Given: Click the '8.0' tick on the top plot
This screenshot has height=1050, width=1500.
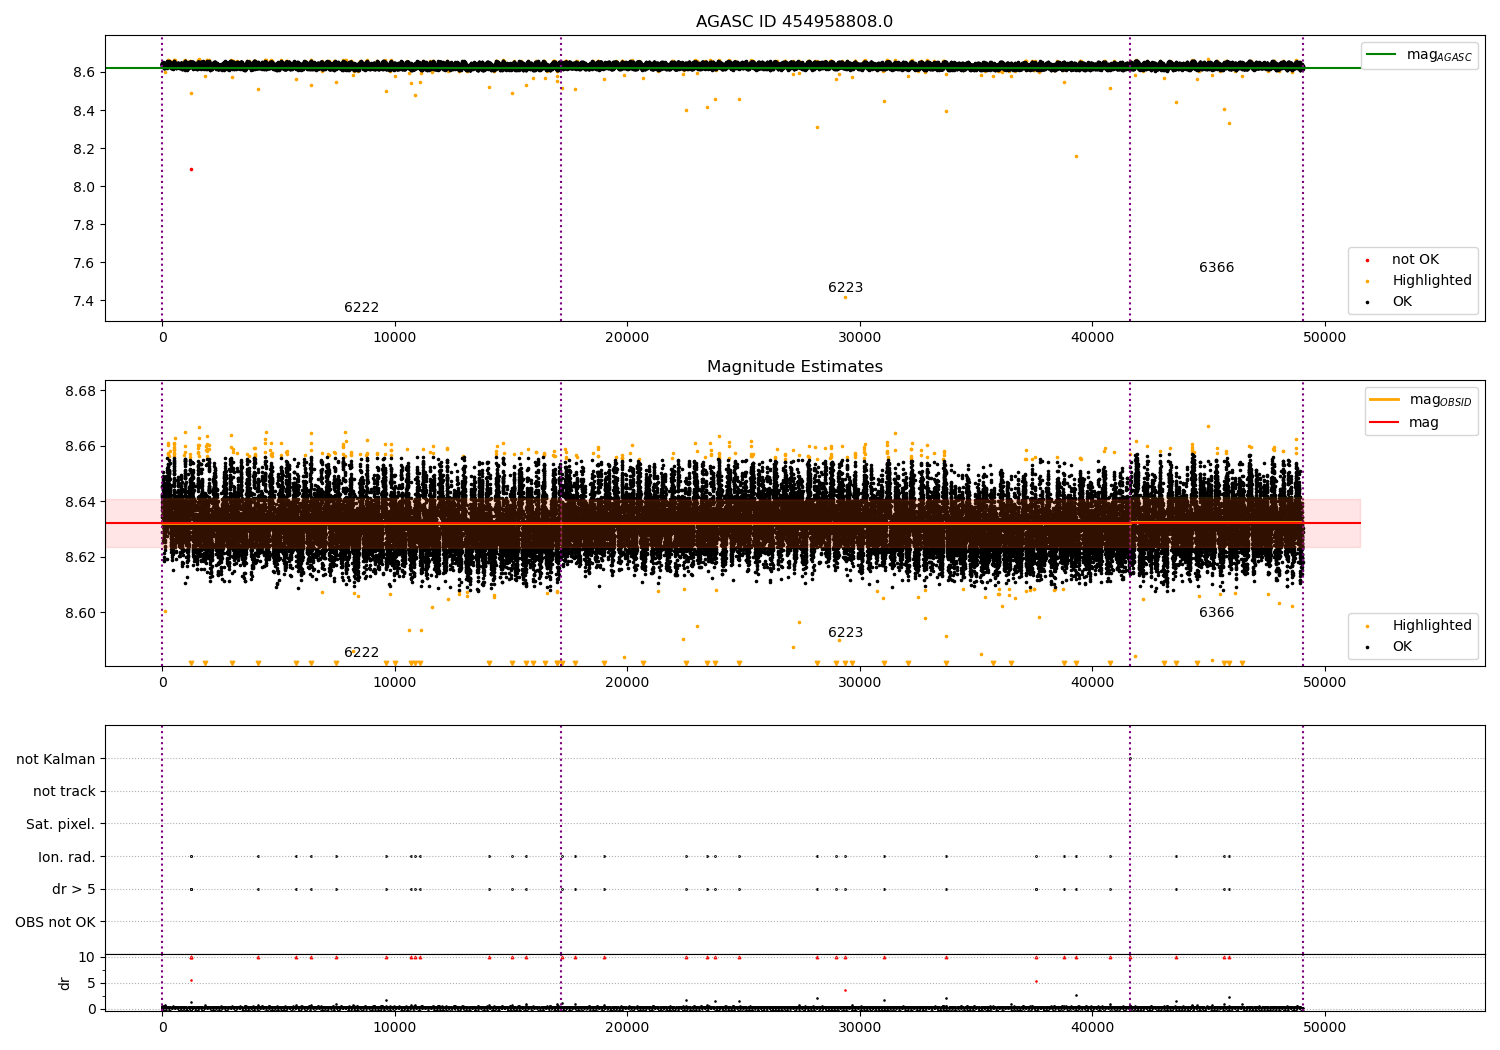Looking at the screenshot, I should 84,187.
